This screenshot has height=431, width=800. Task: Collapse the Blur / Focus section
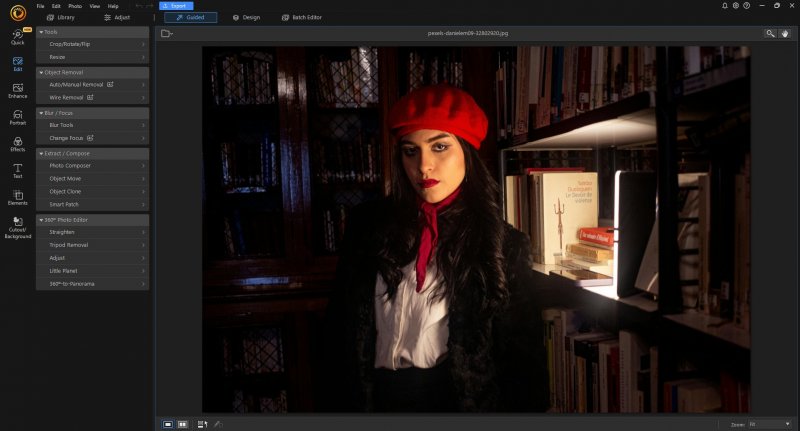coord(92,113)
